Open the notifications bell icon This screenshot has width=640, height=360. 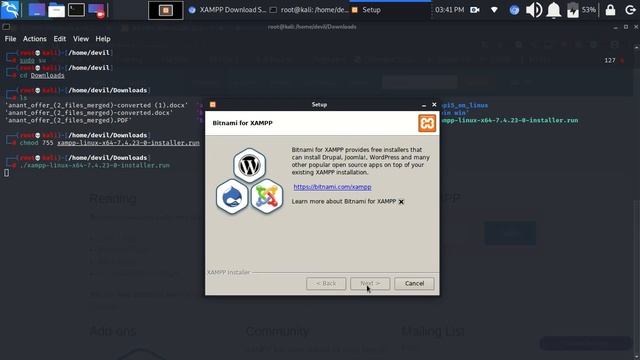tap(553, 10)
